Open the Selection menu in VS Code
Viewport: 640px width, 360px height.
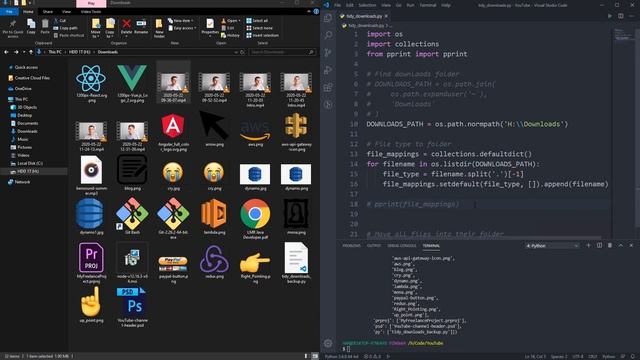click(367, 5)
